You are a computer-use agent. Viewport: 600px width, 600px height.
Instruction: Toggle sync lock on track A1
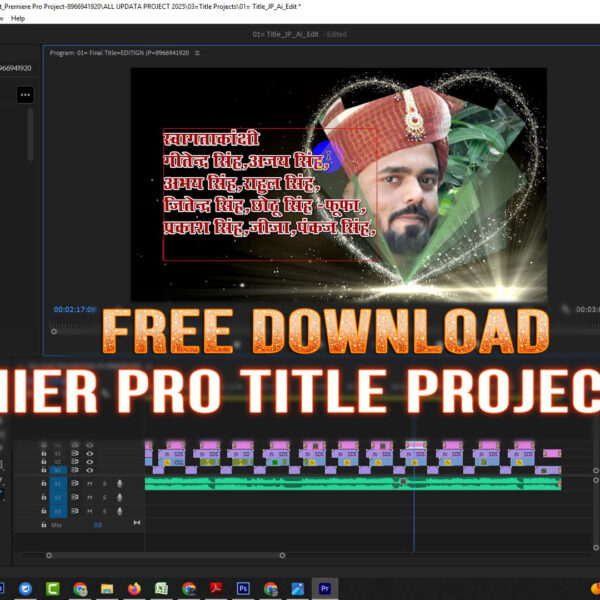coord(75,484)
